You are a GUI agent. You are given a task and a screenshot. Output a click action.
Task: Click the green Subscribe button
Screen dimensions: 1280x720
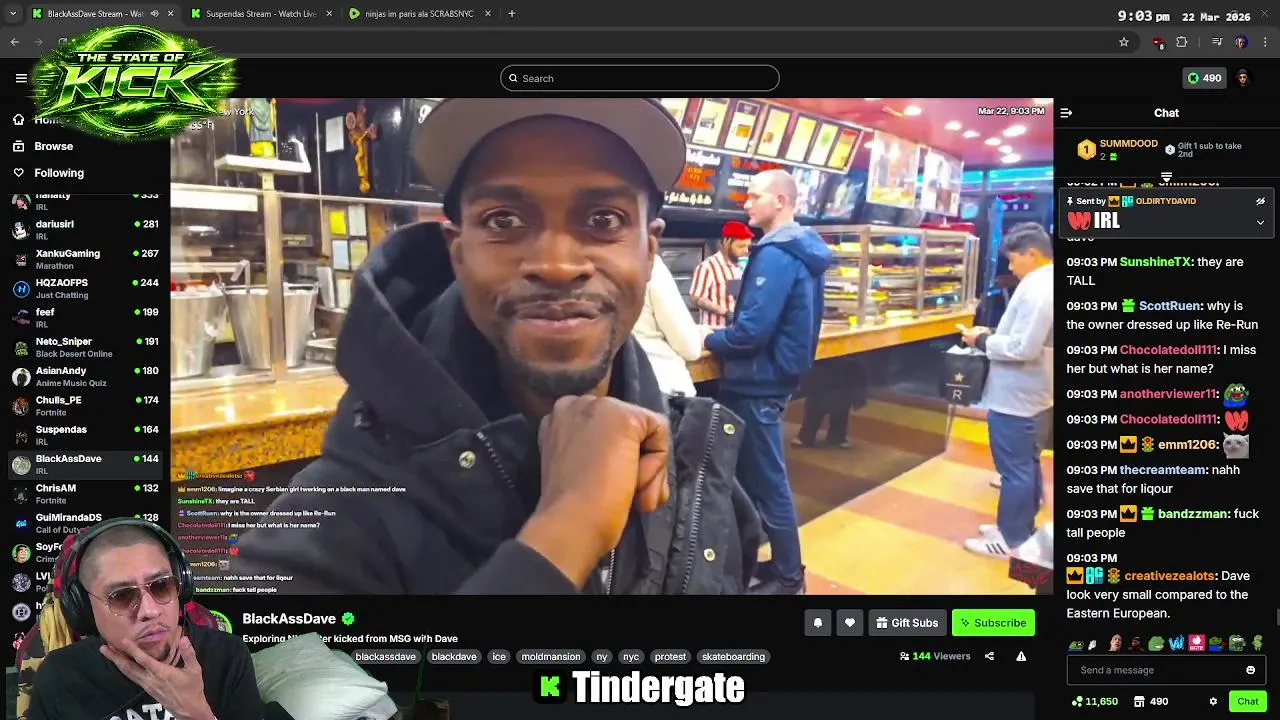pos(993,623)
